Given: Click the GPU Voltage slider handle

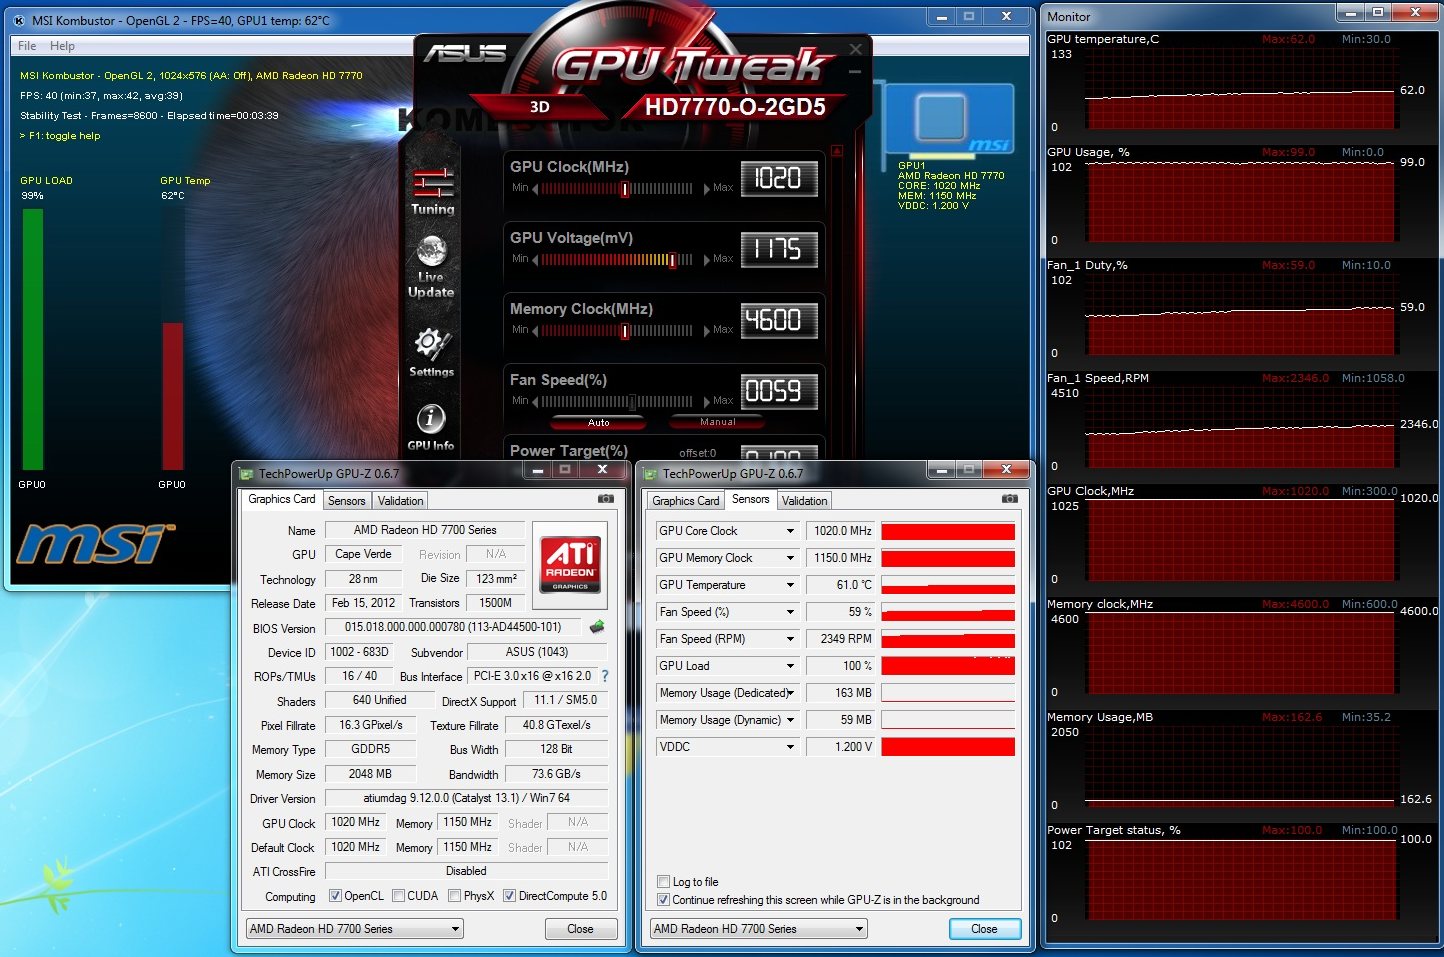Looking at the screenshot, I should (673, 260).
